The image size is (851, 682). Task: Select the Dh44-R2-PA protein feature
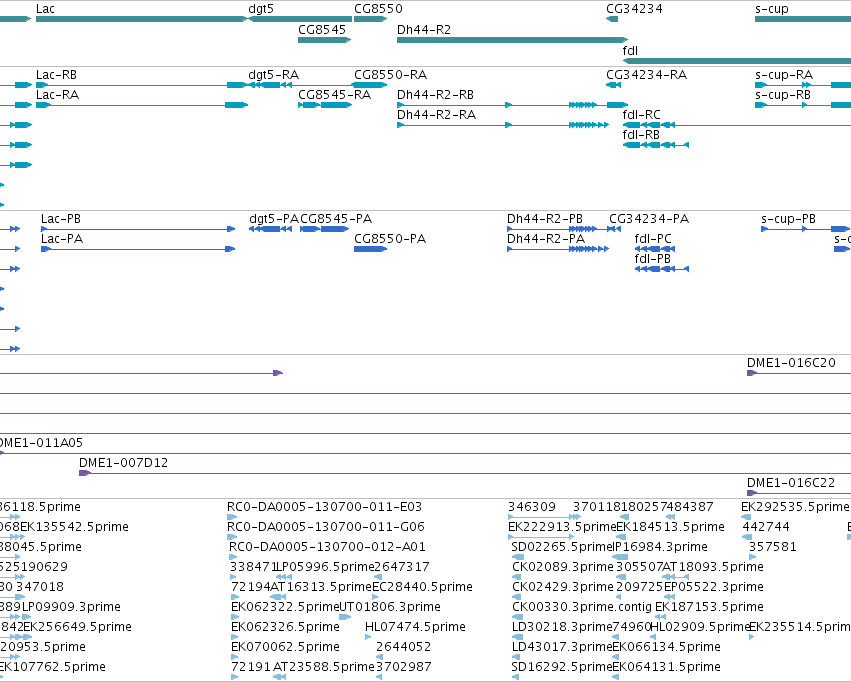click(557, 249)
